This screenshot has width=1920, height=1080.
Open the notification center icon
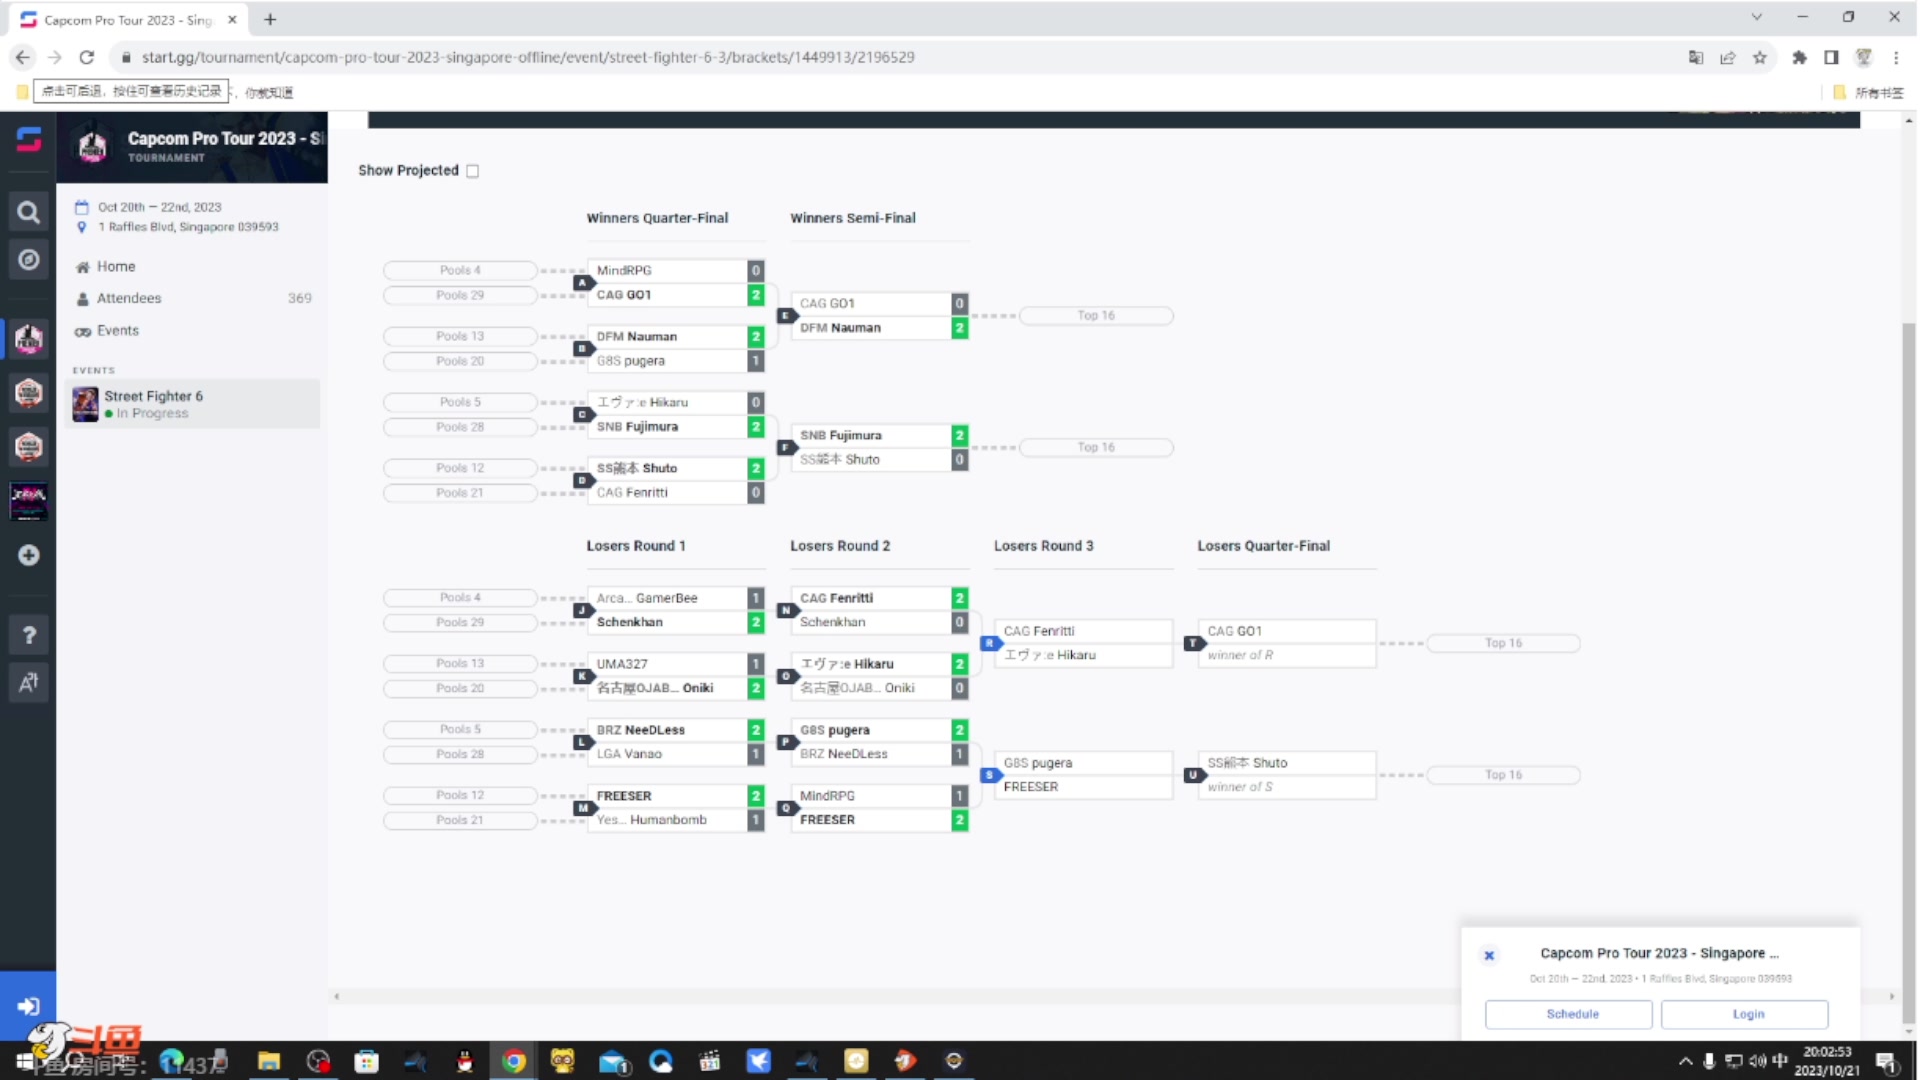tap(1886, 1061)
